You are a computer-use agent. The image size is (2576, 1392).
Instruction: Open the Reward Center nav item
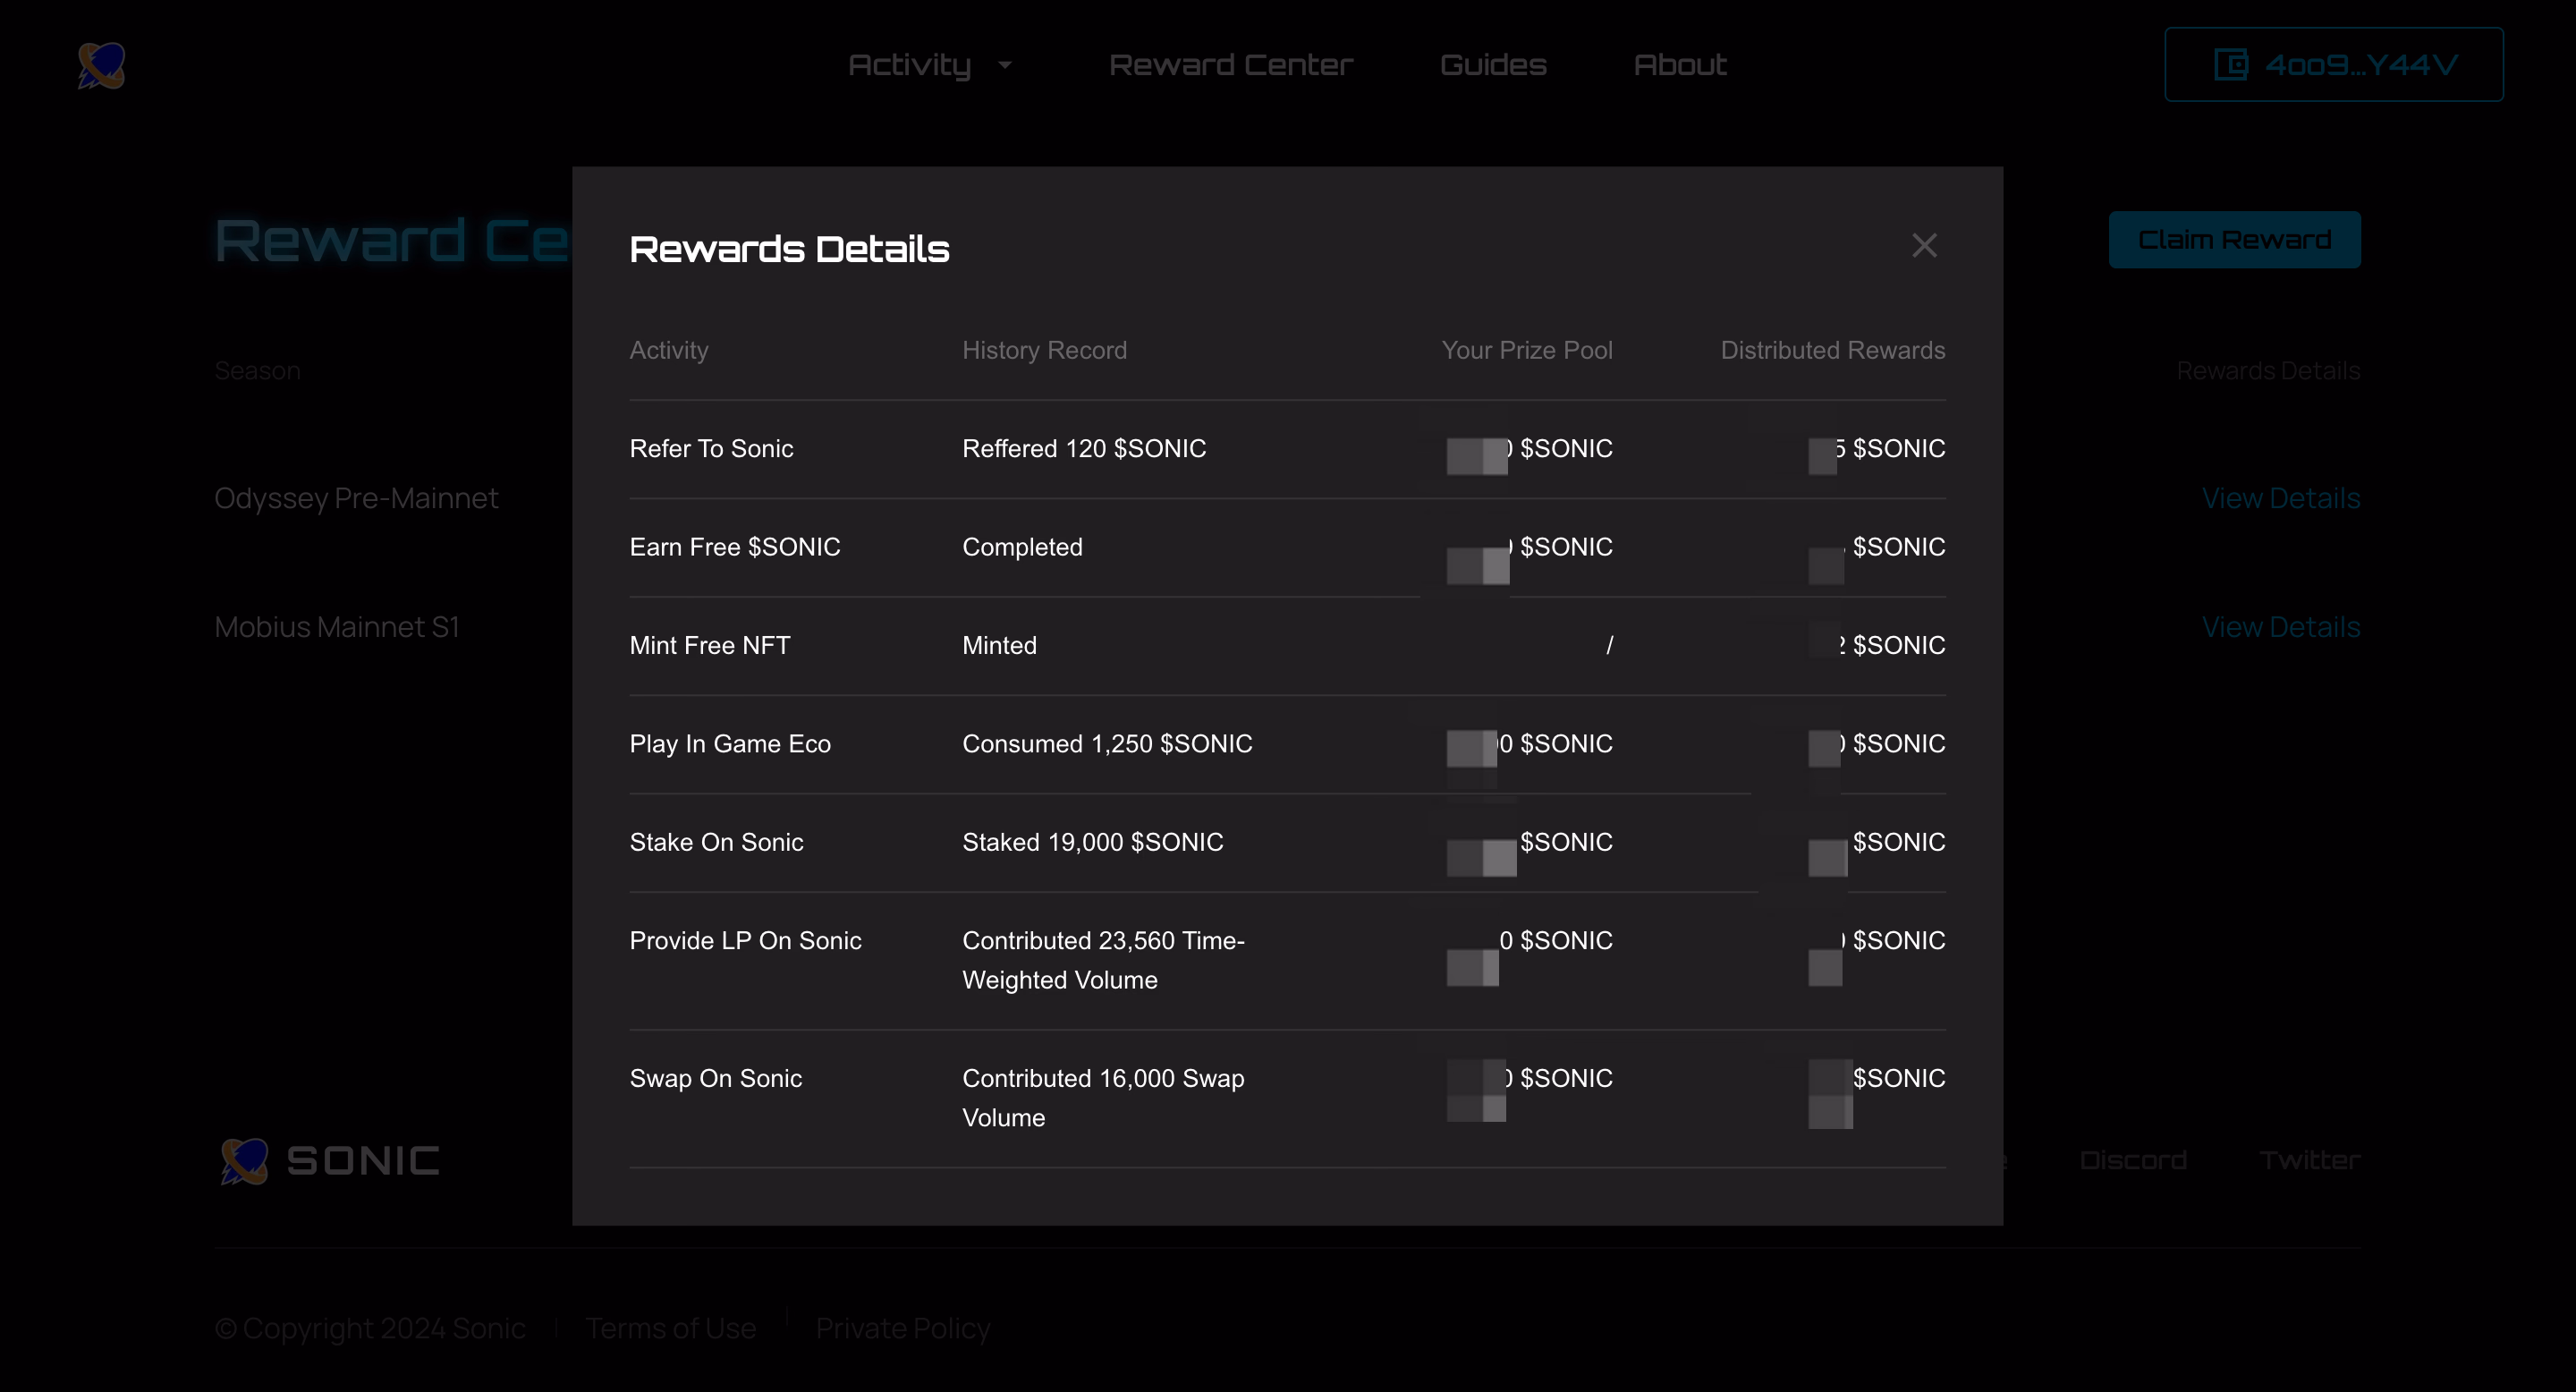[1231, 65]
